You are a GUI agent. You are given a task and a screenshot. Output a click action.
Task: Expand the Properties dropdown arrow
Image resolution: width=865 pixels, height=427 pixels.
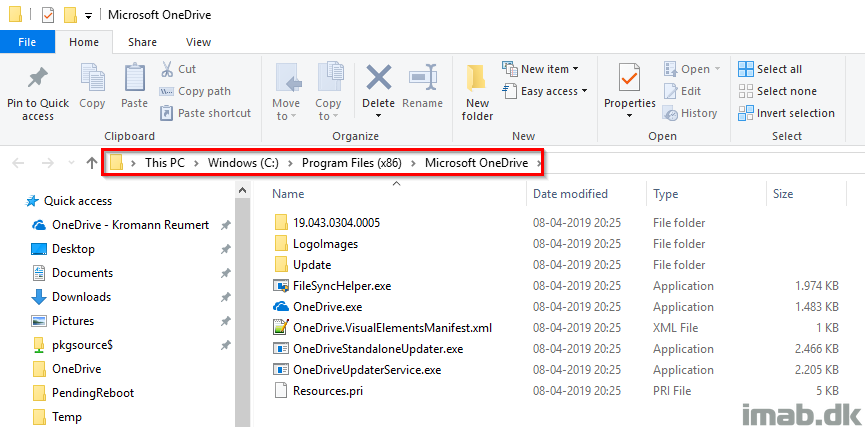coord(629,116)
